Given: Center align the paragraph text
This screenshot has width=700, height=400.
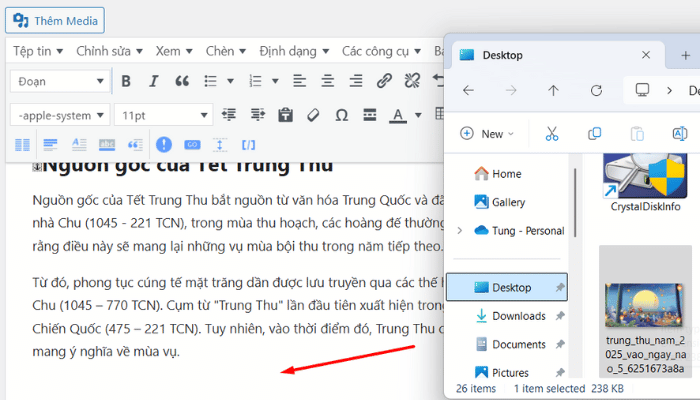Looking at the screenshot, I should pos(327,81).
